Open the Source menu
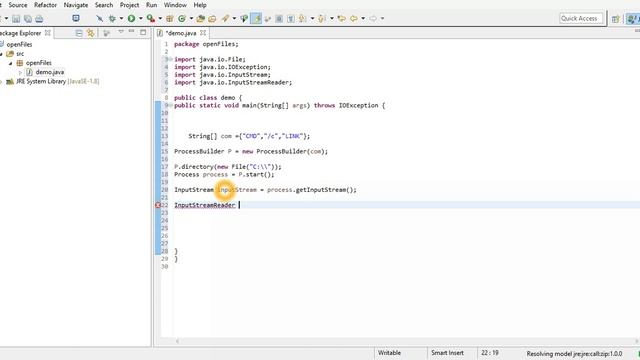The width and height of the screenshot is (640, 360). [x=18, y=5]
